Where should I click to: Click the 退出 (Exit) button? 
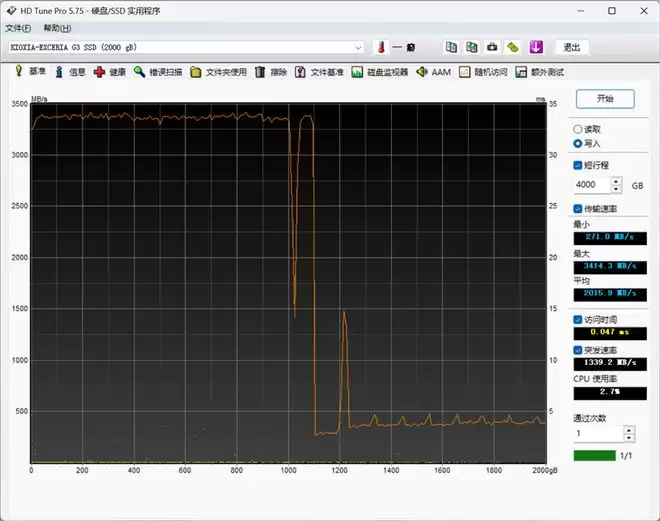(x=571, y=47)
